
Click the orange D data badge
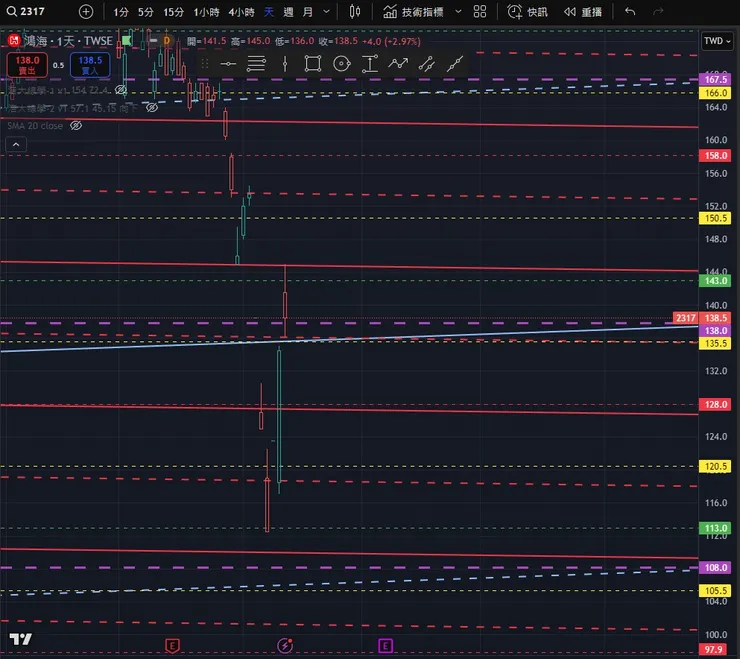[x=167, y=41]
